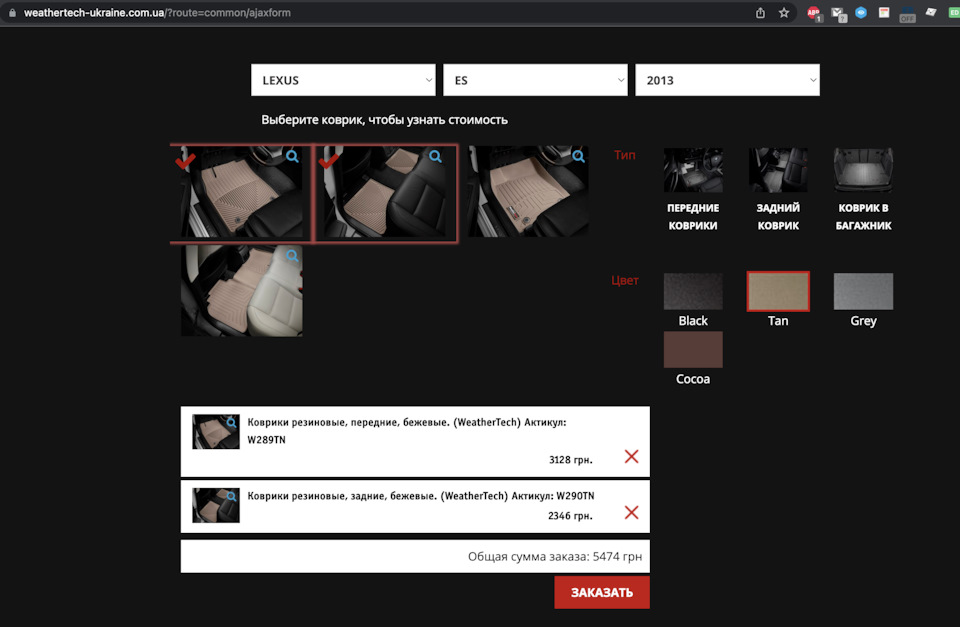The image size is (960, 627).
Task: Click the price 3128 грн.
Action: [571, 460]
